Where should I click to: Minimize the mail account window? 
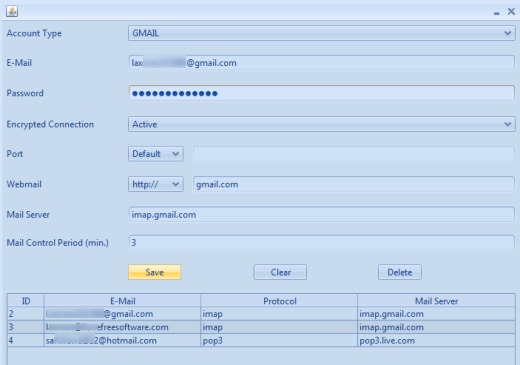tap(497, 13)
